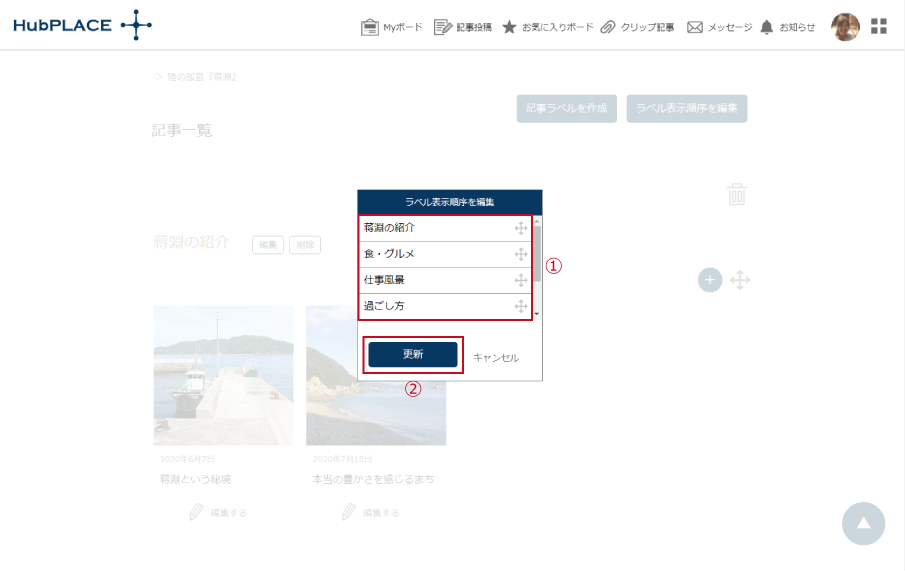905x572 pixels.
Task: Open the user profile avatar
Action: tap(845, 27)
